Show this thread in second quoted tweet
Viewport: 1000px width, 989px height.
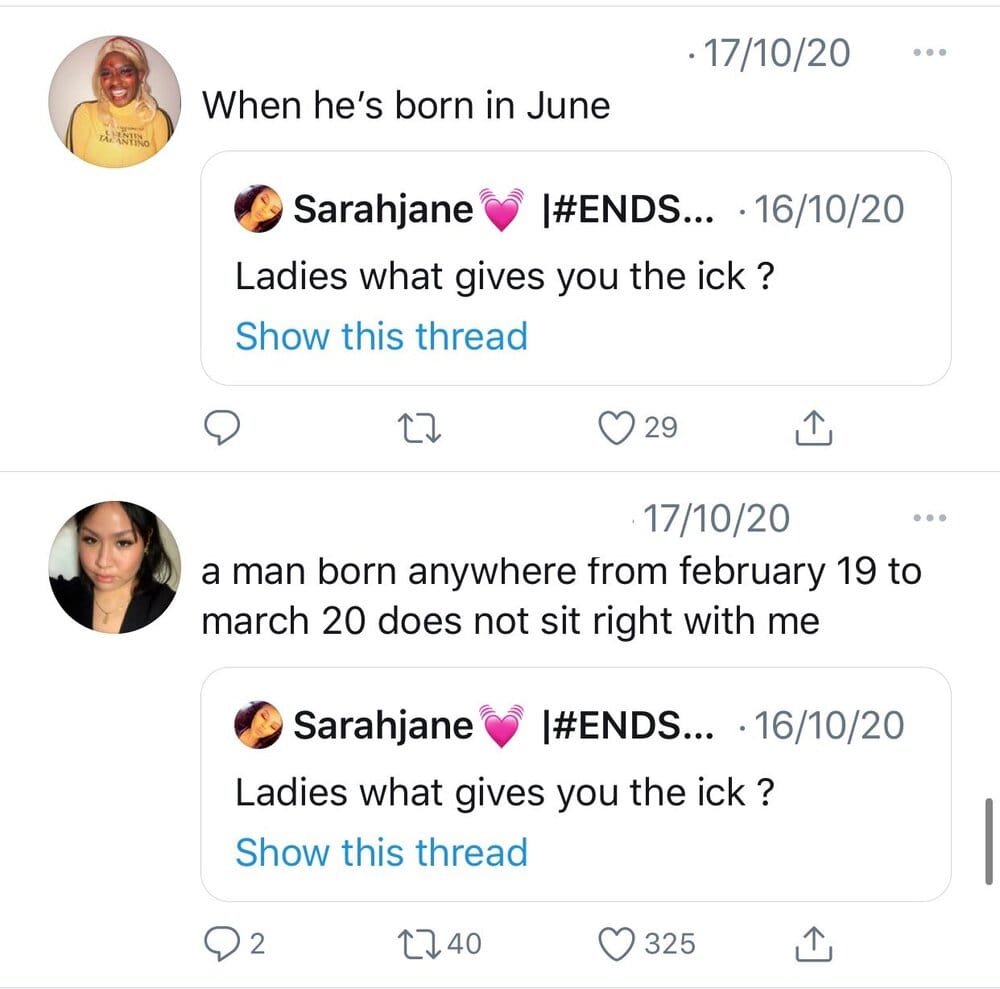click(x=381, y=852)
